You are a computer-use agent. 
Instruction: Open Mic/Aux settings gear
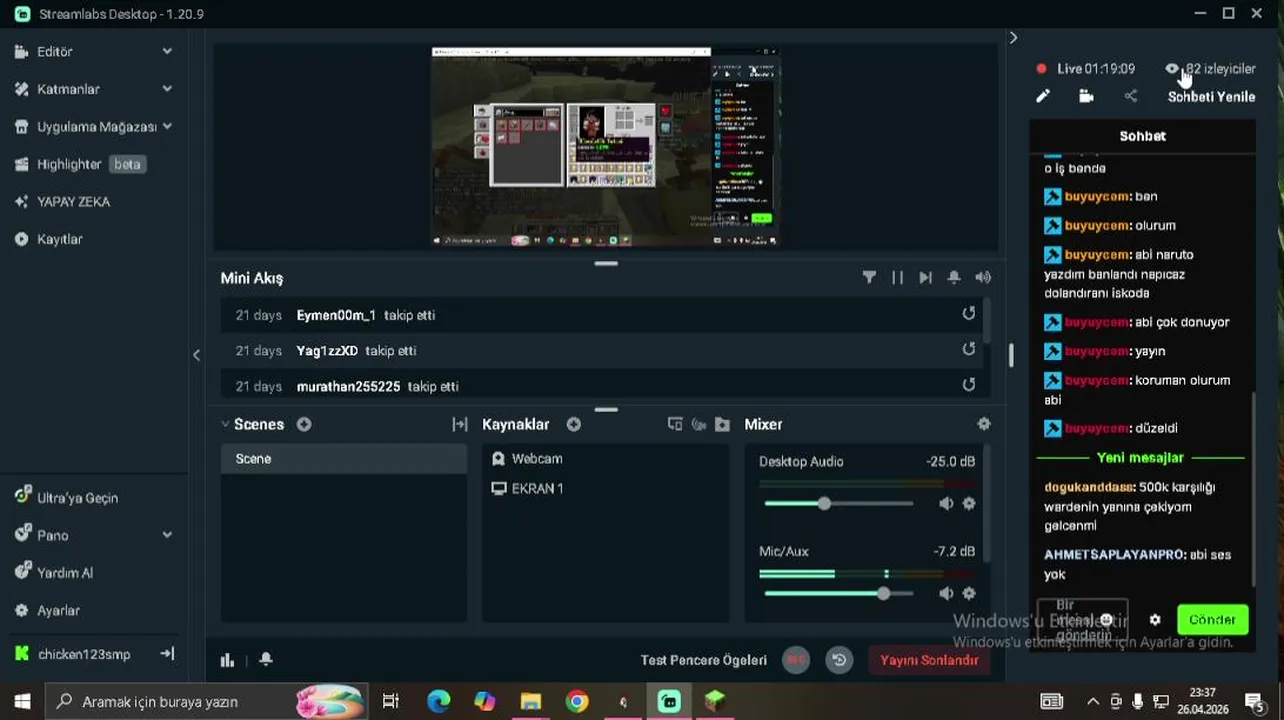pos(969,594)
